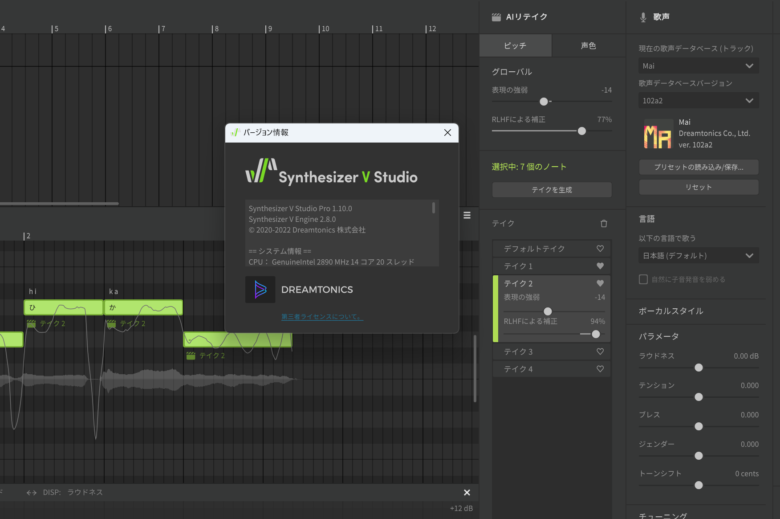Image resolution: width=780 pixels, height=519 pixels.
Task: Click the trash icon in the テイク section
Action: pos(603,224)
